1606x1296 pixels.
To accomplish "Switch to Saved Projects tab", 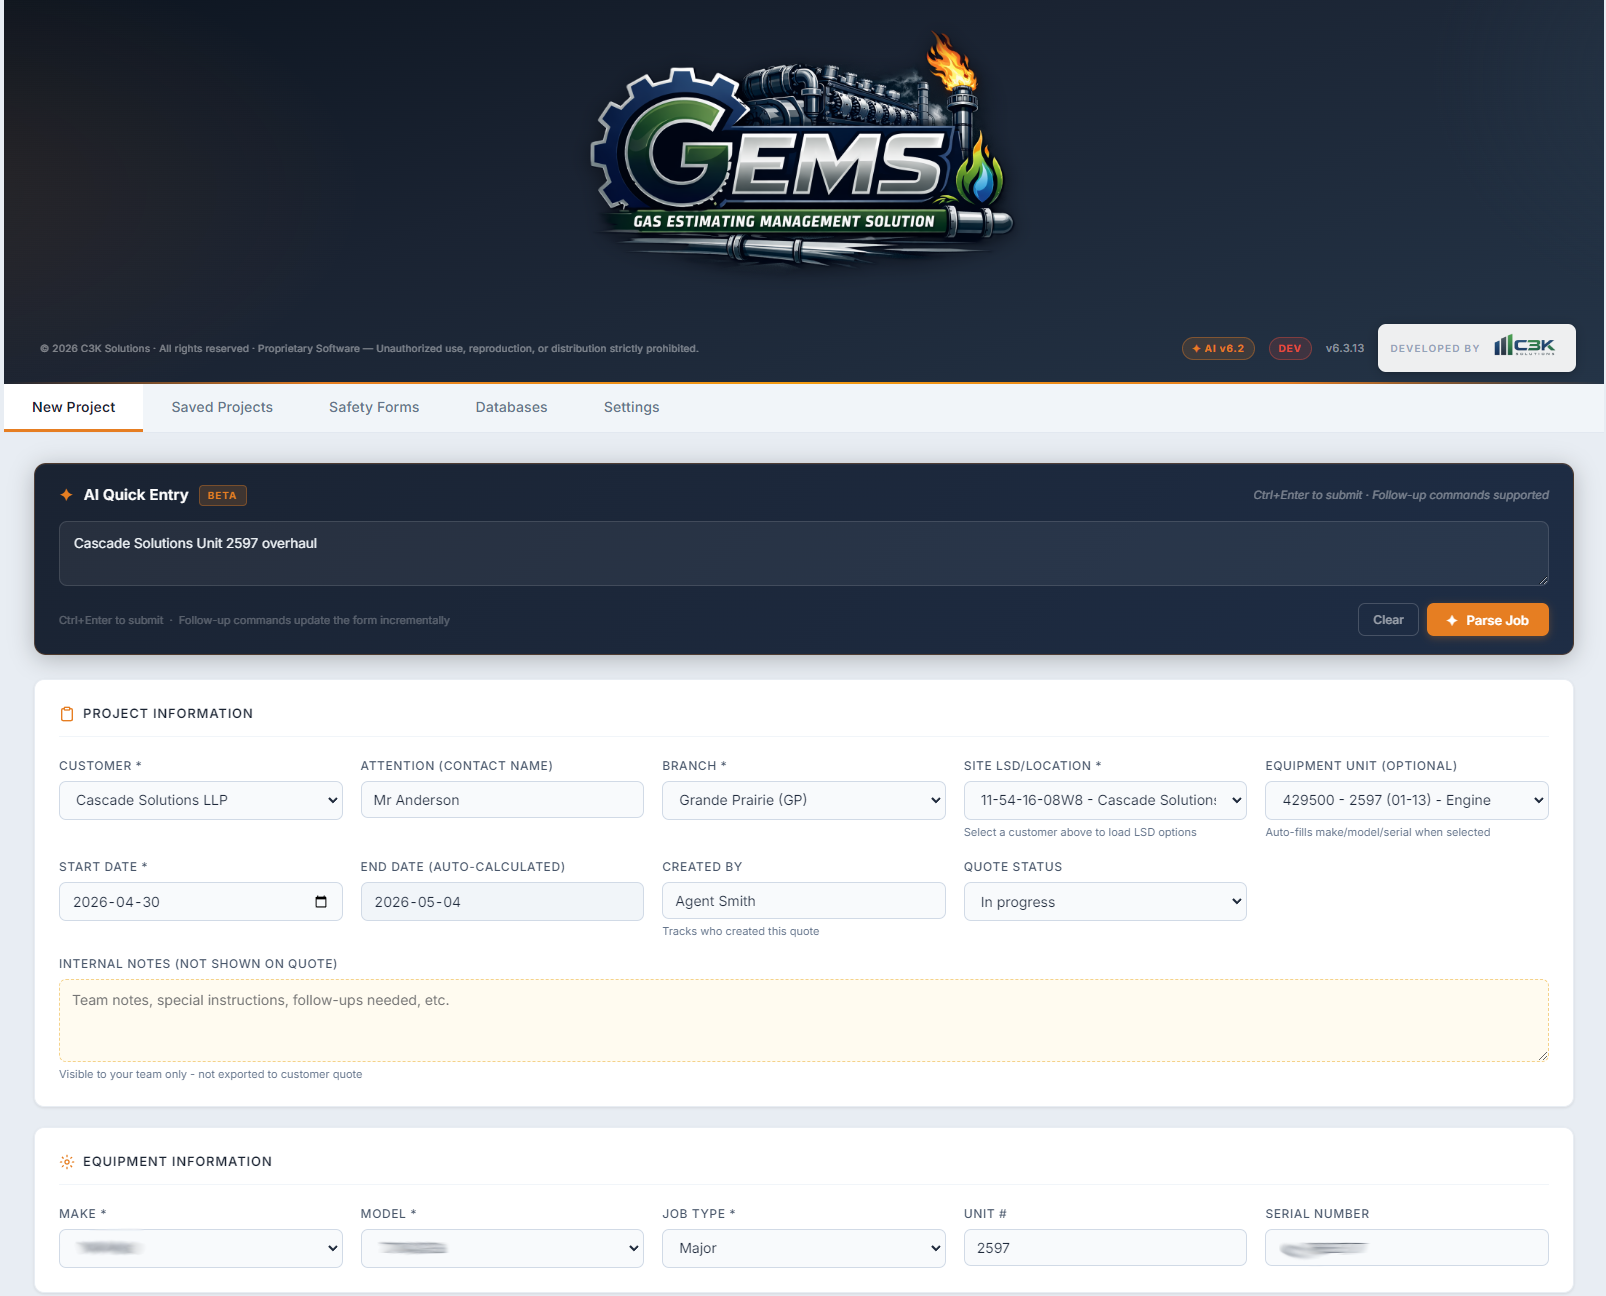I will pos(222,407).
